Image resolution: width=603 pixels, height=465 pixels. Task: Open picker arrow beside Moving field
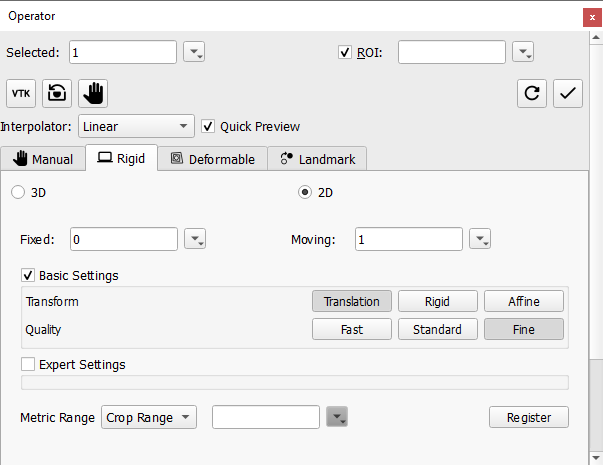[481, 239]
